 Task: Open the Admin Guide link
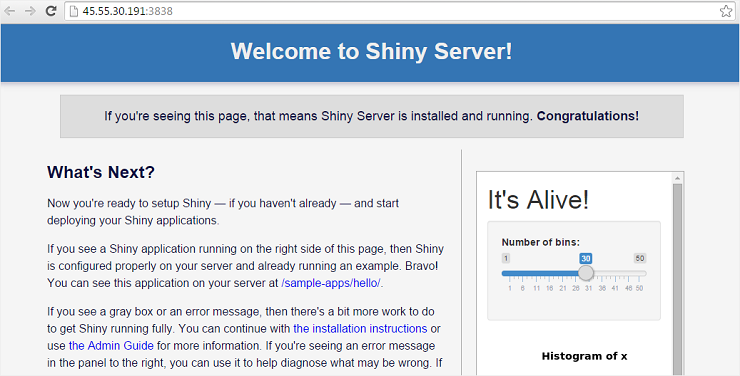(x=111, y=345)
